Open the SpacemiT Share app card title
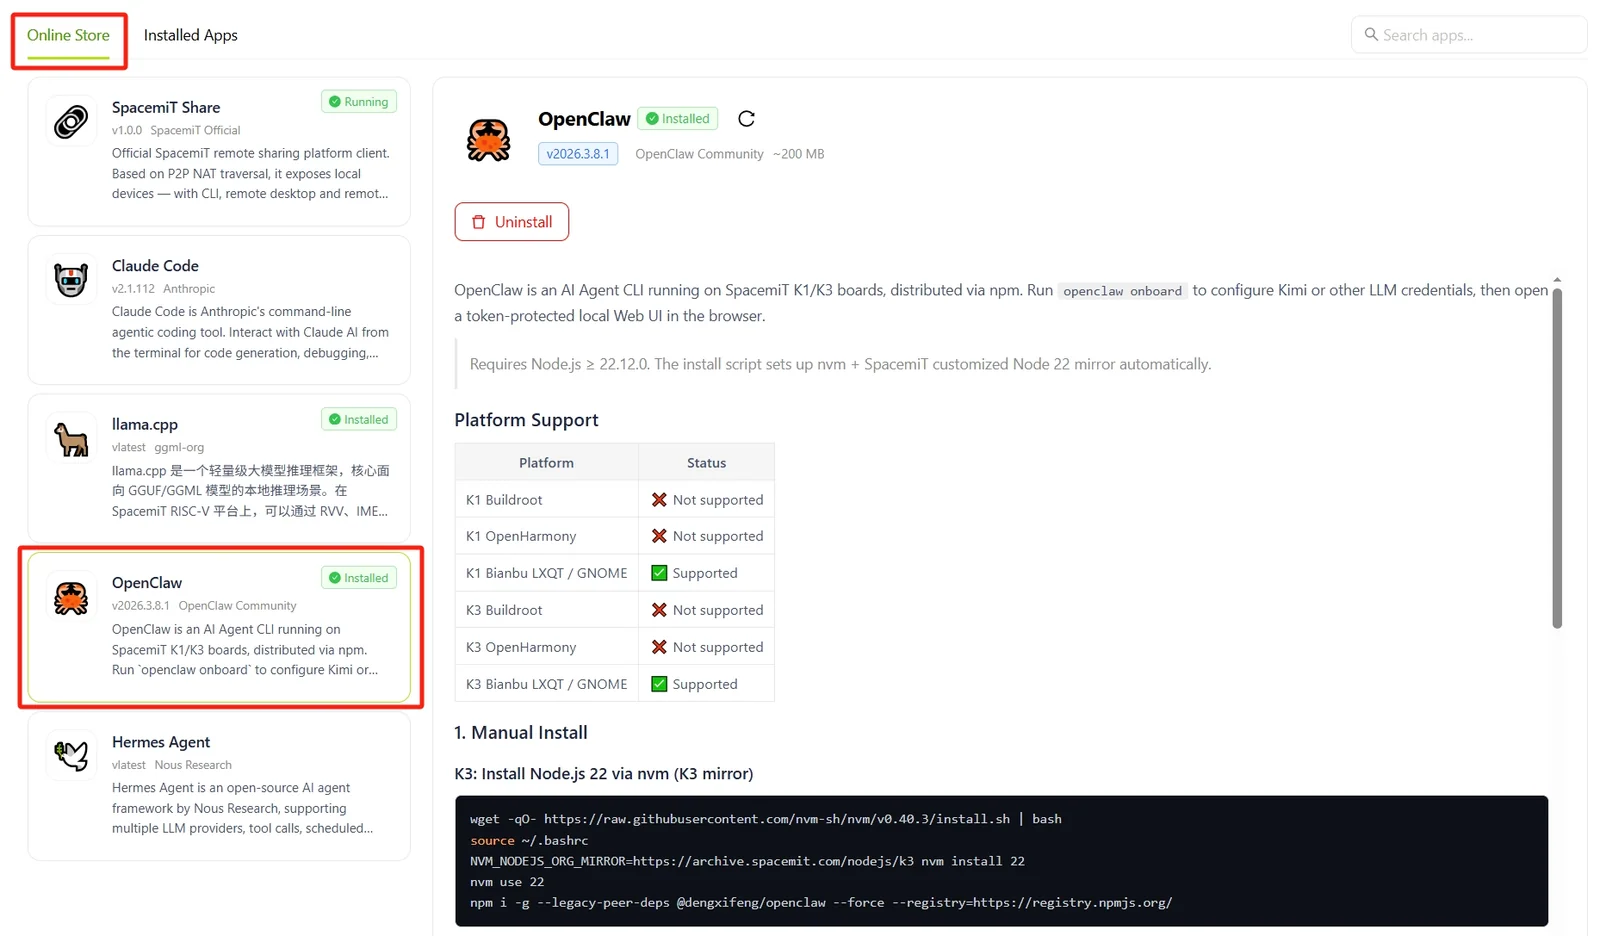Viewport: 1600px width, 936px height. pos(166,107)
